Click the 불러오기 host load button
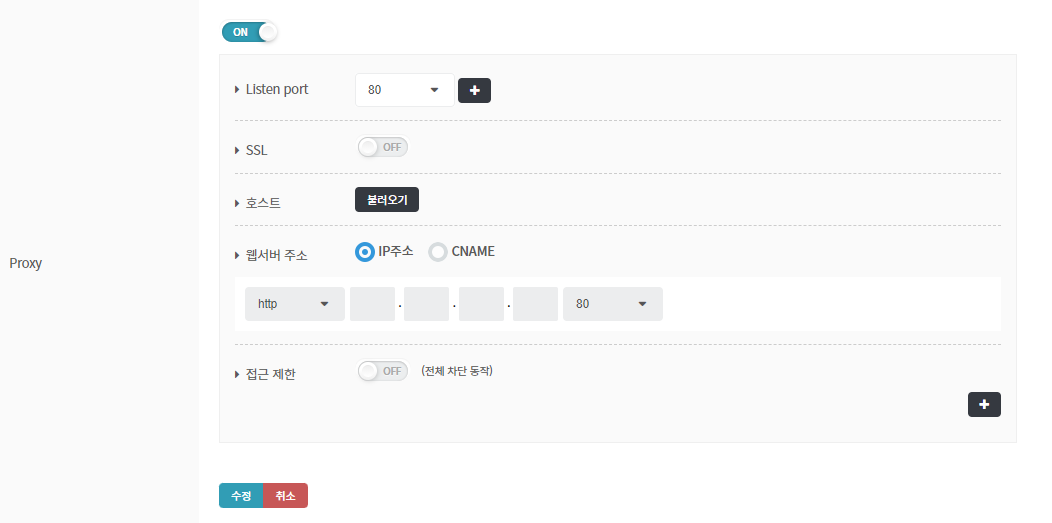Image resolution: width=1052 pixels, height=523 pixels. coord(387,200)
